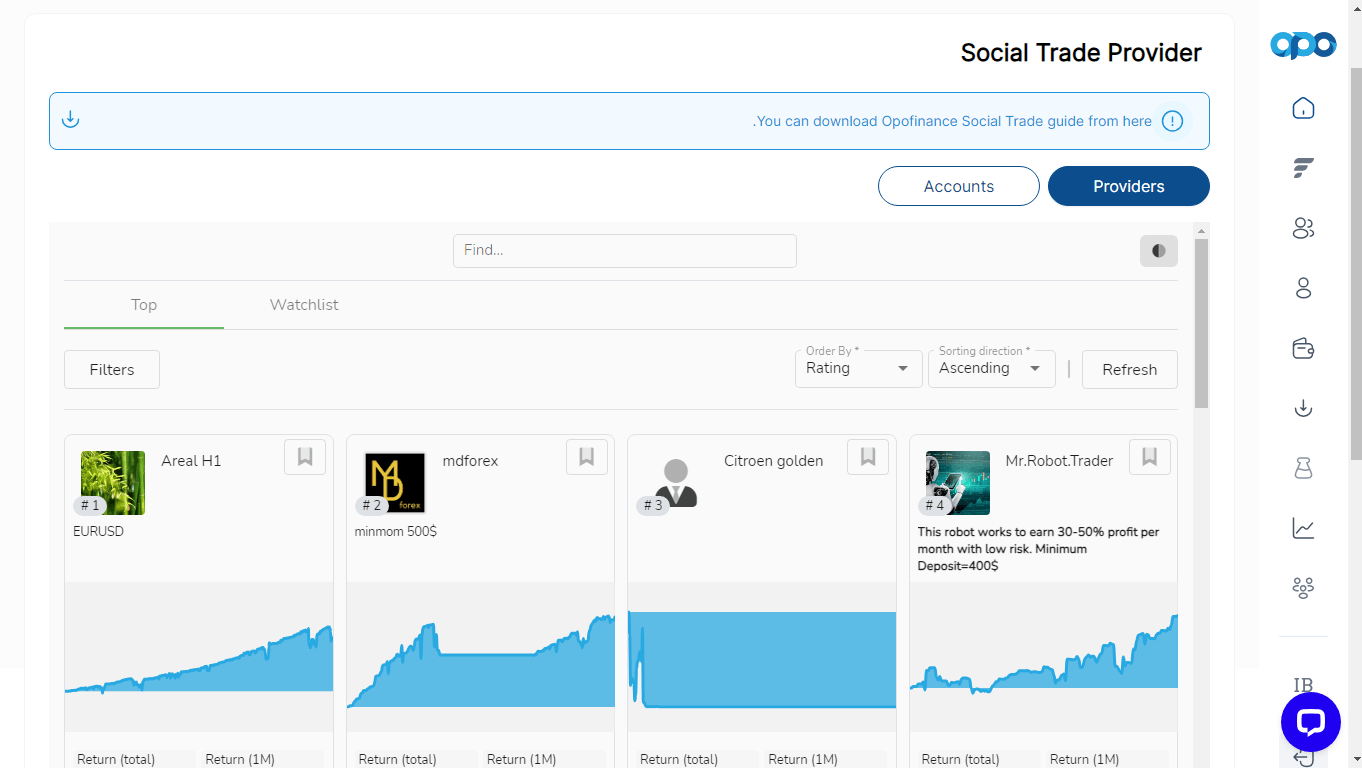Click the logout arrow icon in the sidebar
Image resolution: width=1362 pixels, height=768 pixels.
point(1302,758)
